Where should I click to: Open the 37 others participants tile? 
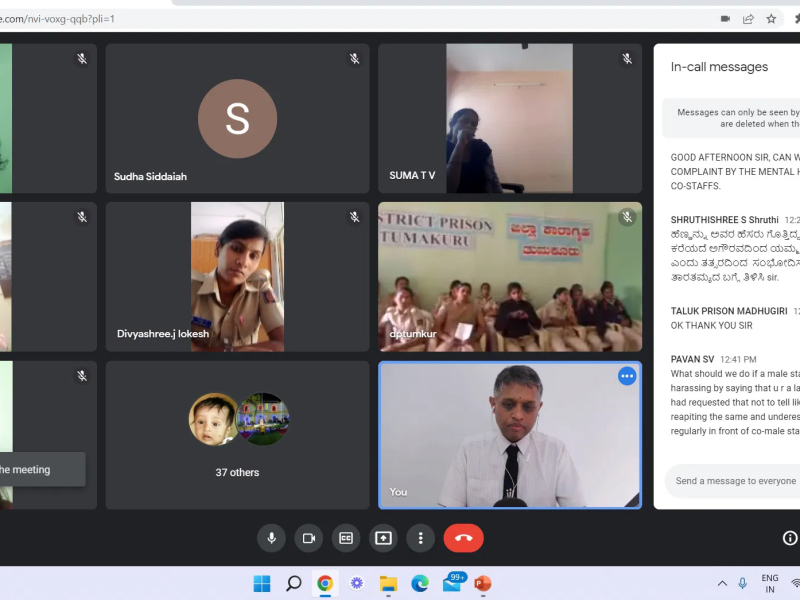coord(237,435)
